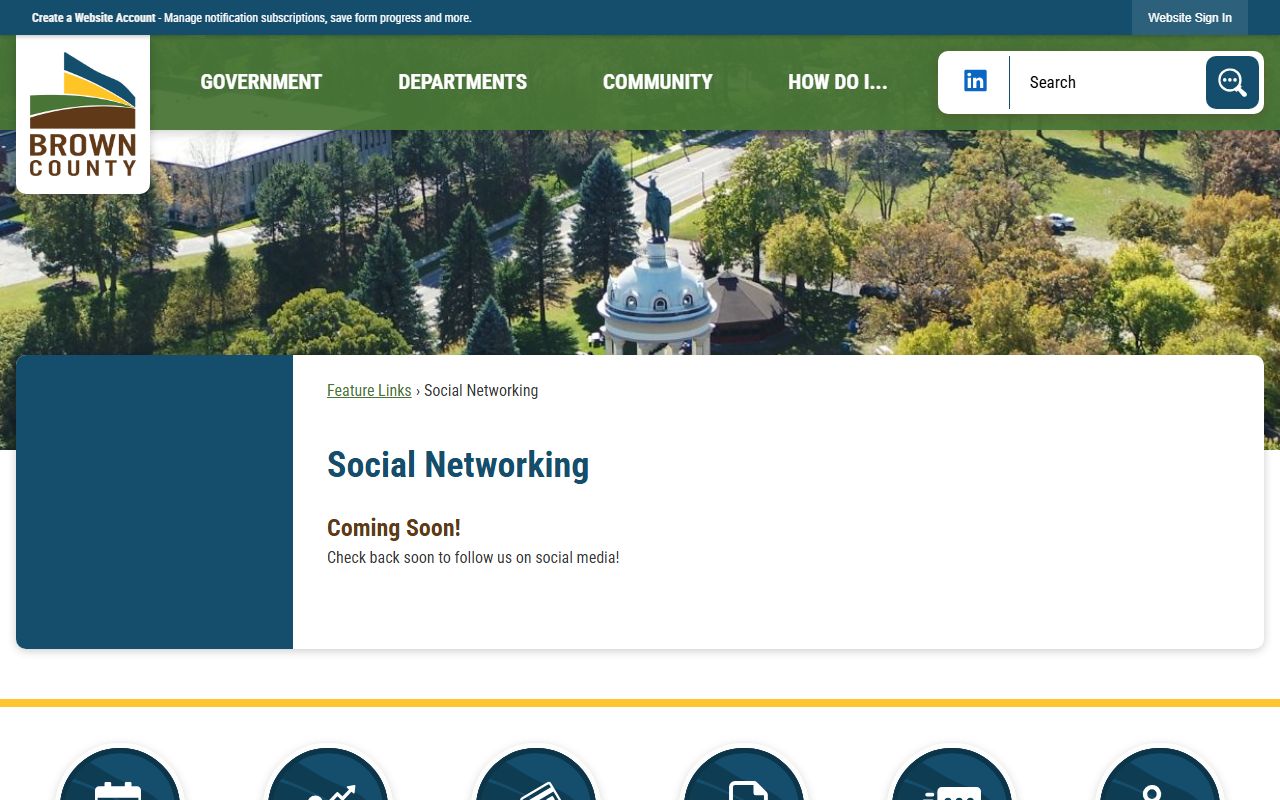Click the Website Sign In button
This screenshot has width=1280, height=800.
click(1190, 18)
